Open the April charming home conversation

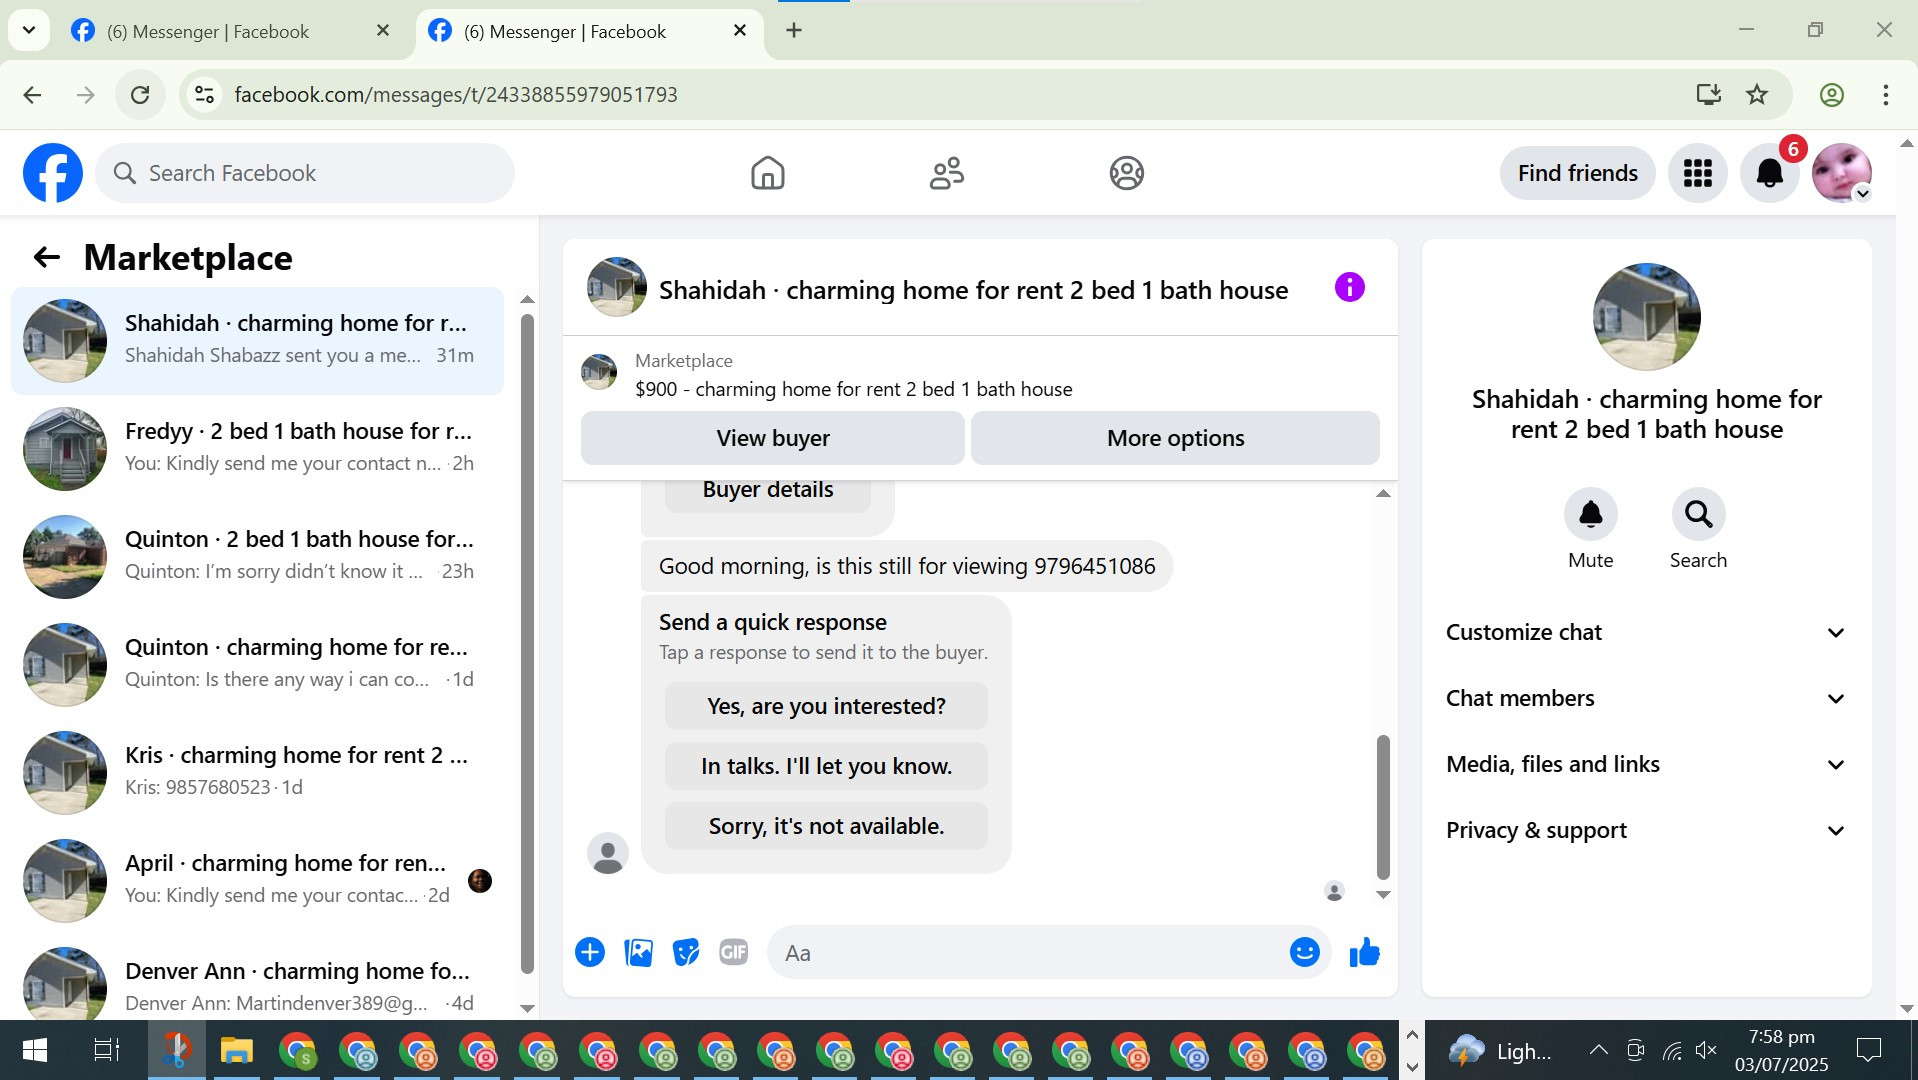coord(257,881)
